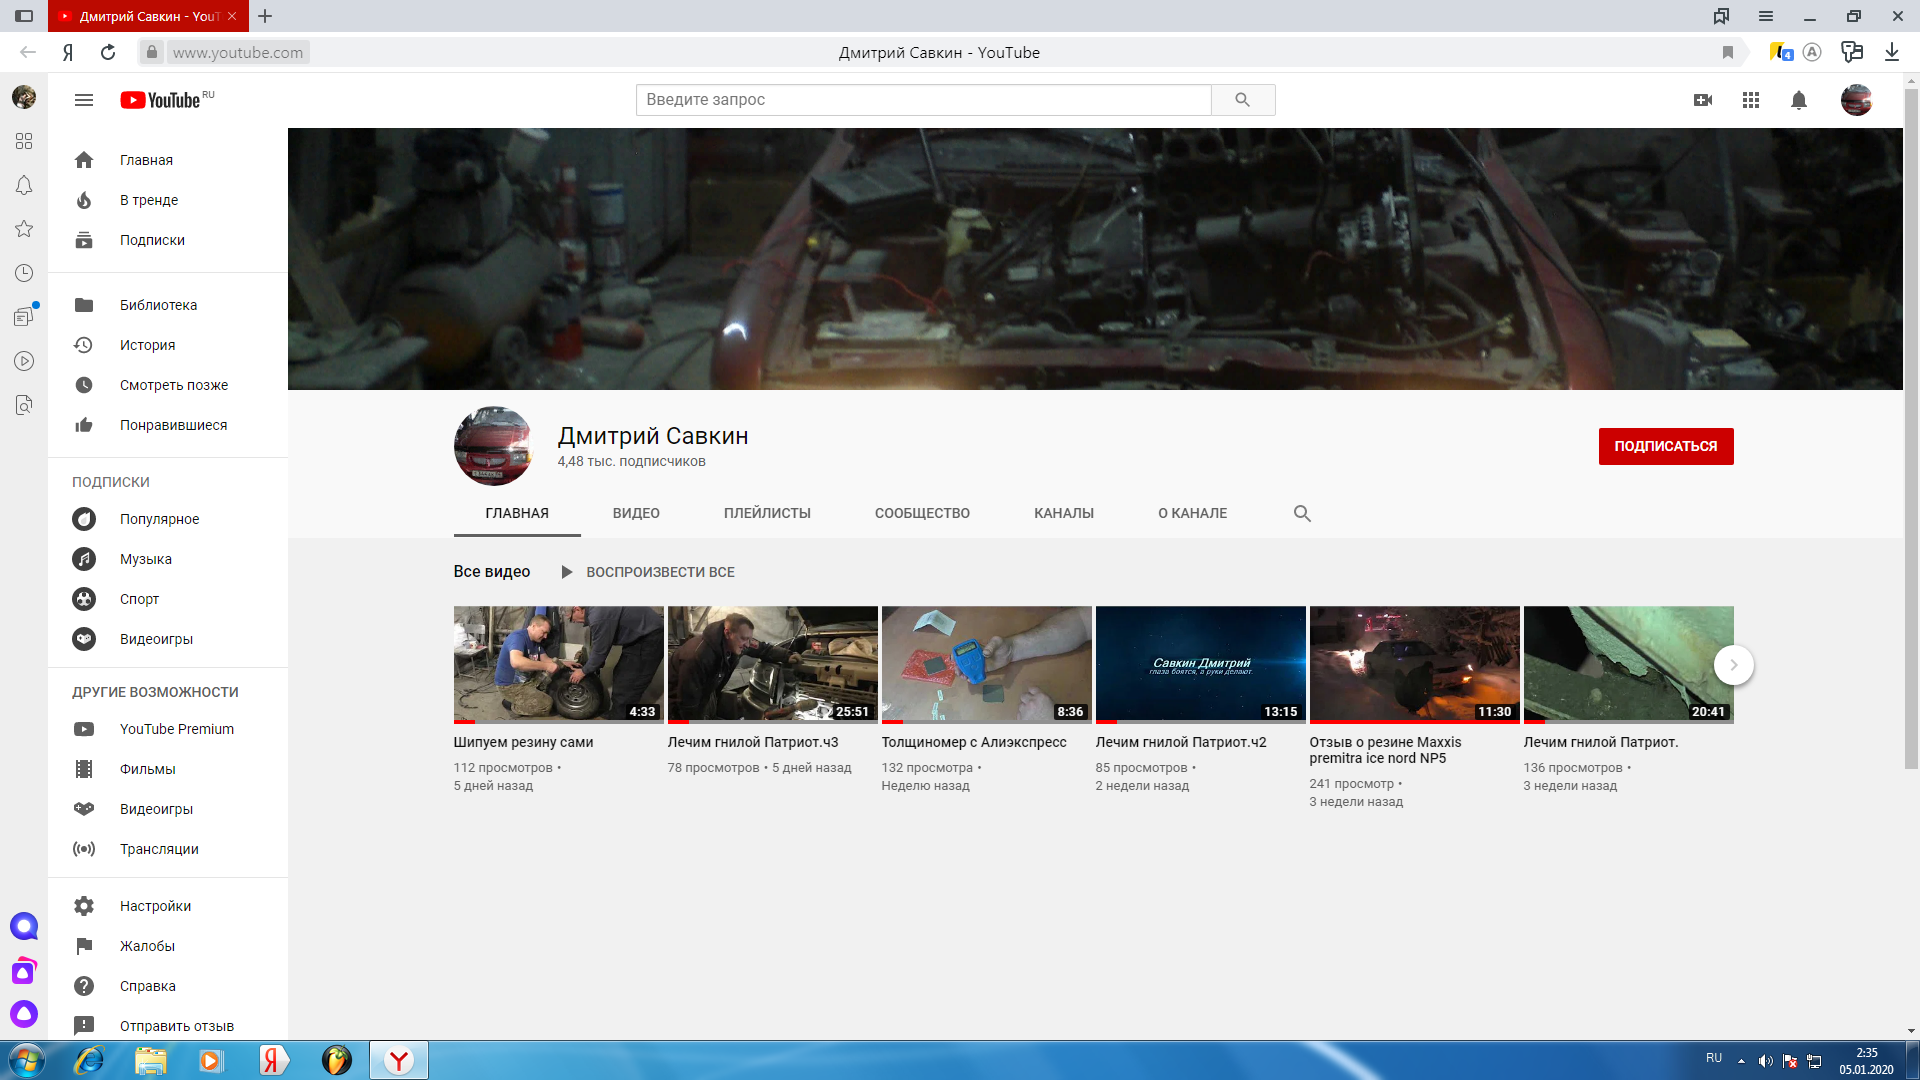Open the account avatar menu

pyautogui.click(x=1856, y=100)
